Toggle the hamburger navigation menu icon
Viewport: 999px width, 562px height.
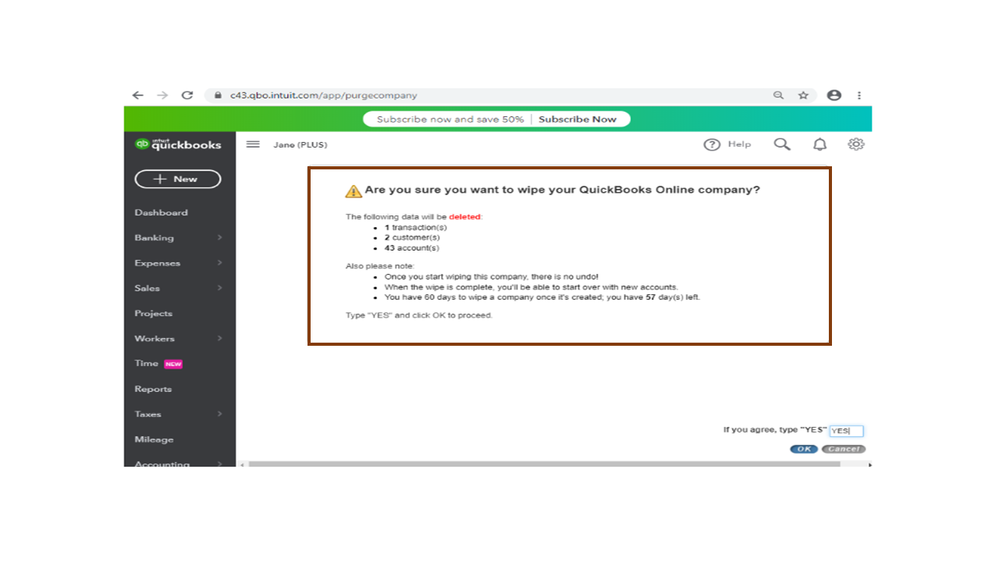pos(253,144)
